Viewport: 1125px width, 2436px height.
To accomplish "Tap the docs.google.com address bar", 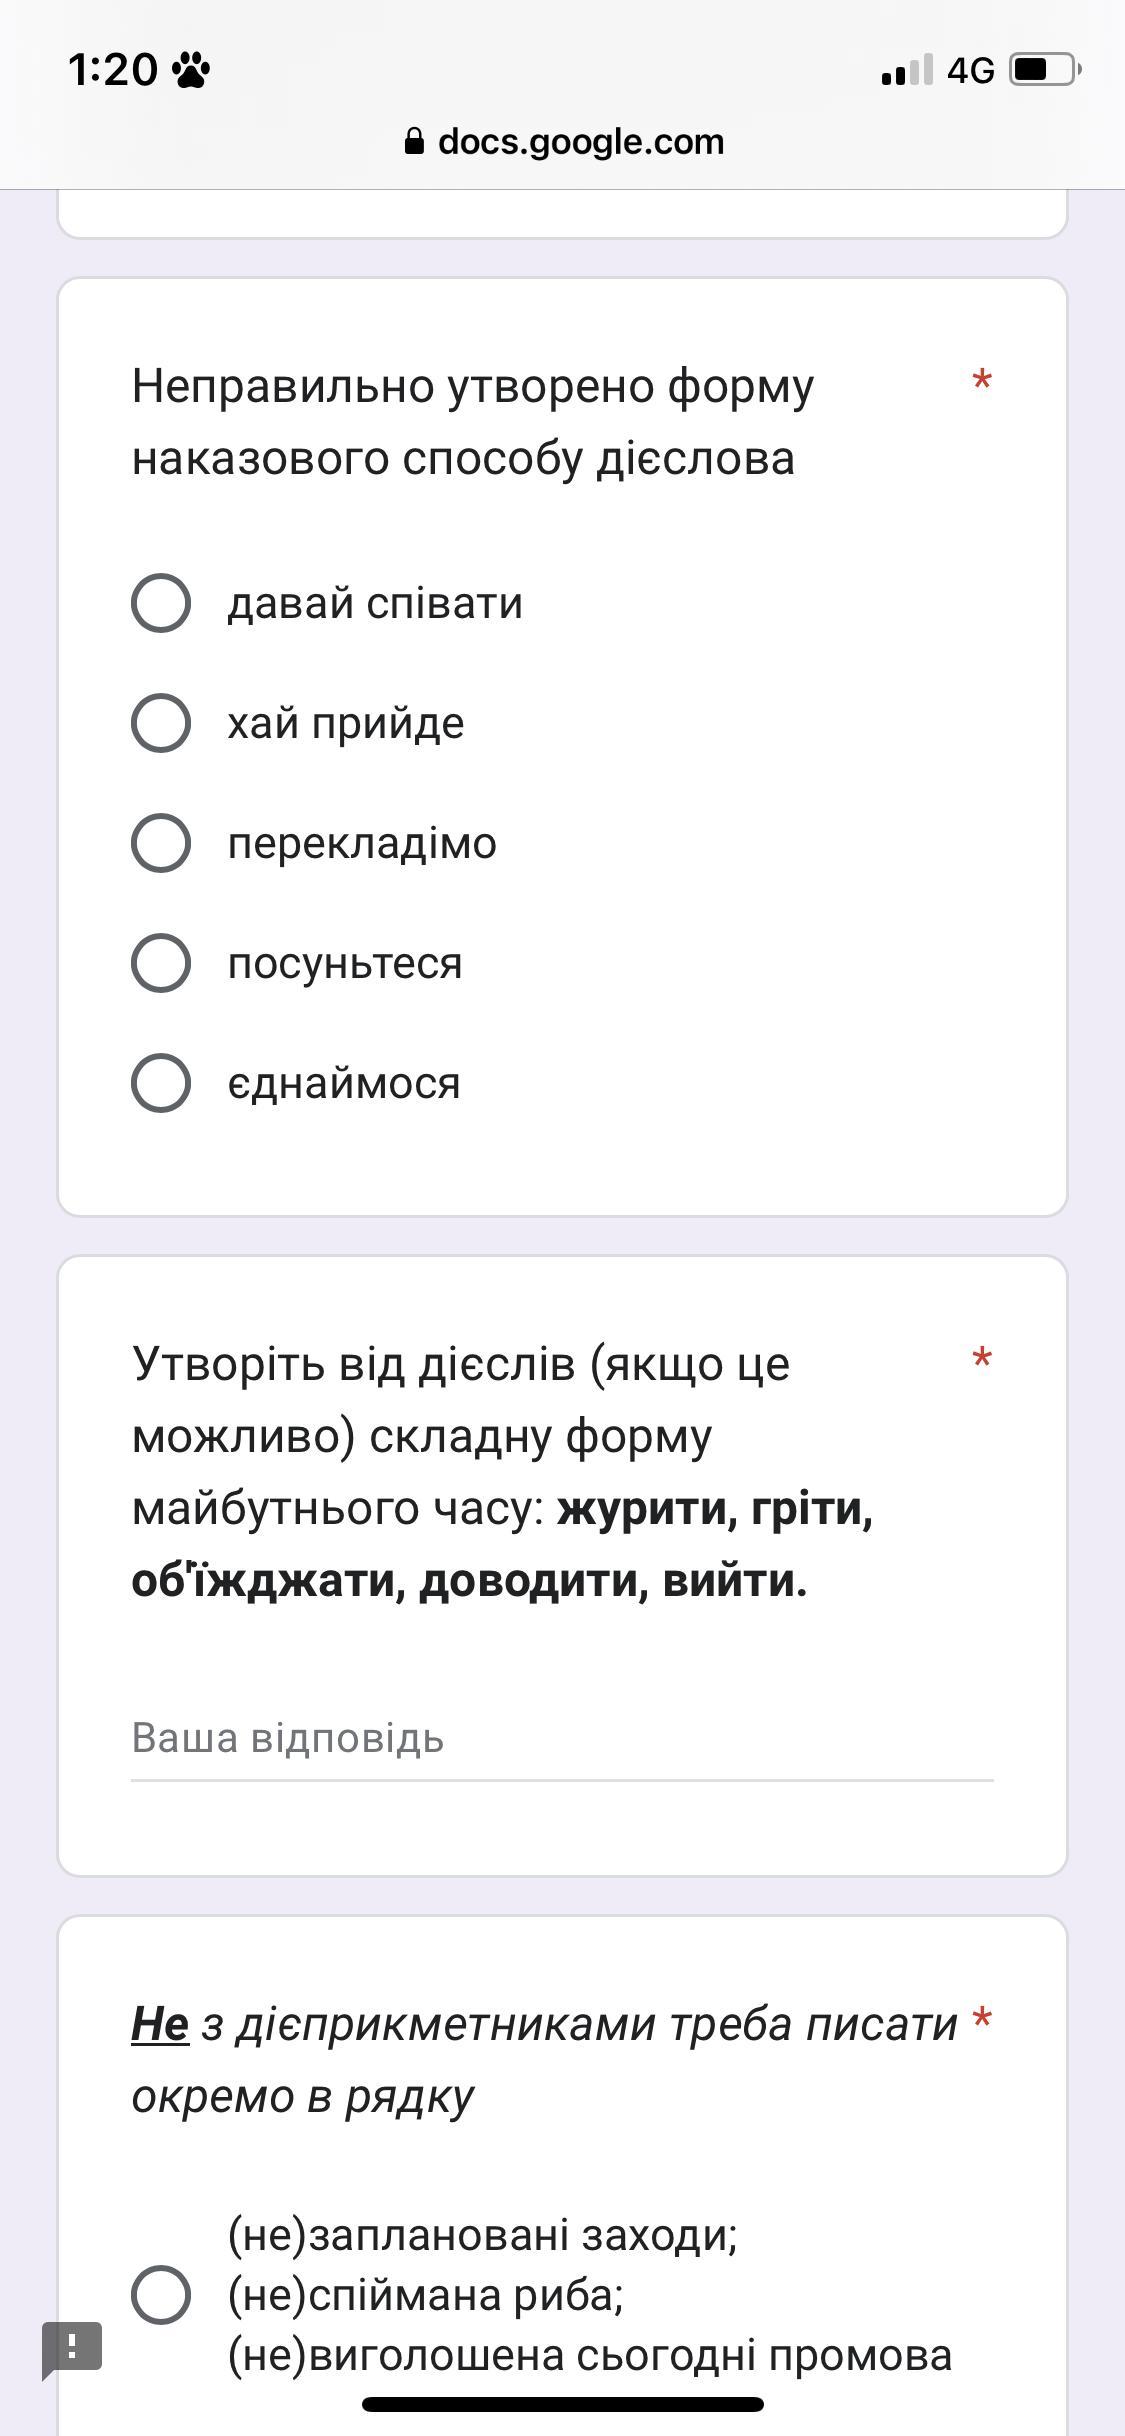I will (580, 142).
